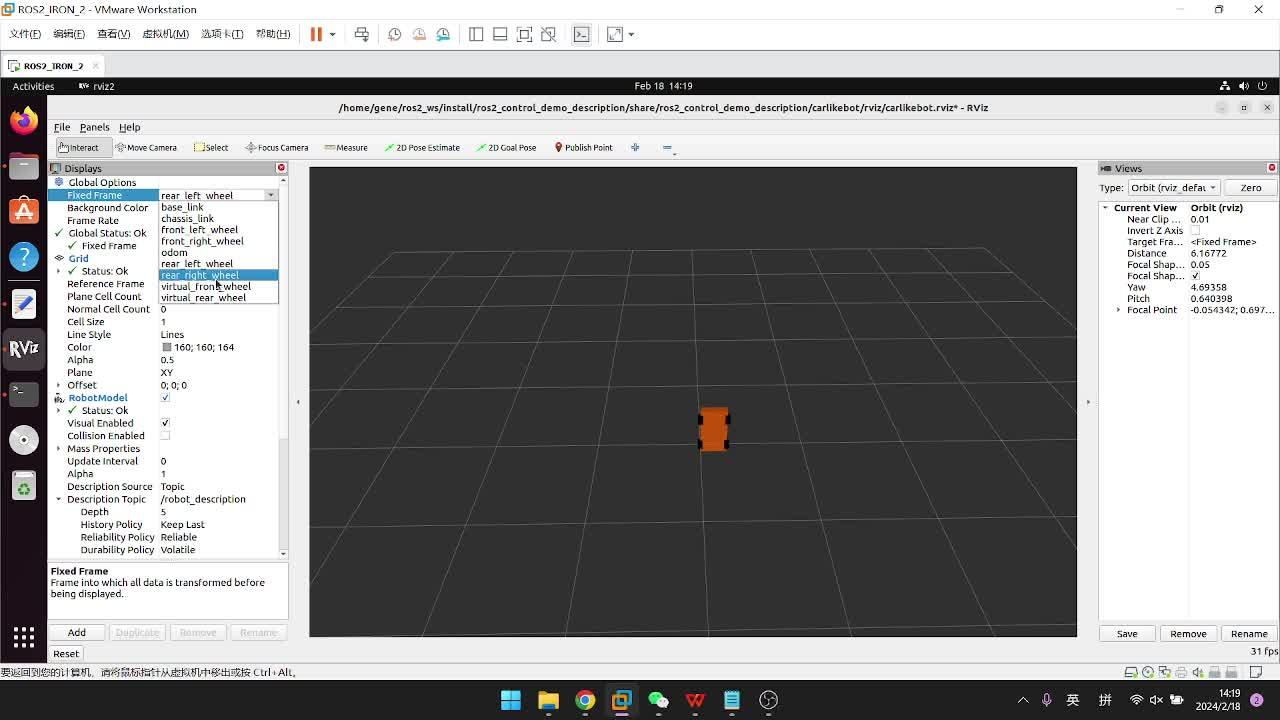Open the view Type dropdown
The height and width of the screenshot is (720, 1280).
1173,188
